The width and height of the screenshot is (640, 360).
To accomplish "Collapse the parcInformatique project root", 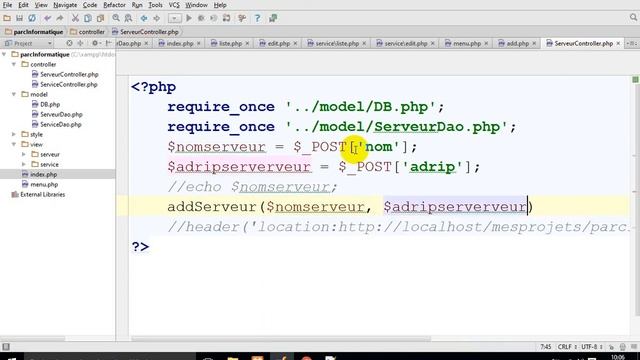I will pos(4,54).
